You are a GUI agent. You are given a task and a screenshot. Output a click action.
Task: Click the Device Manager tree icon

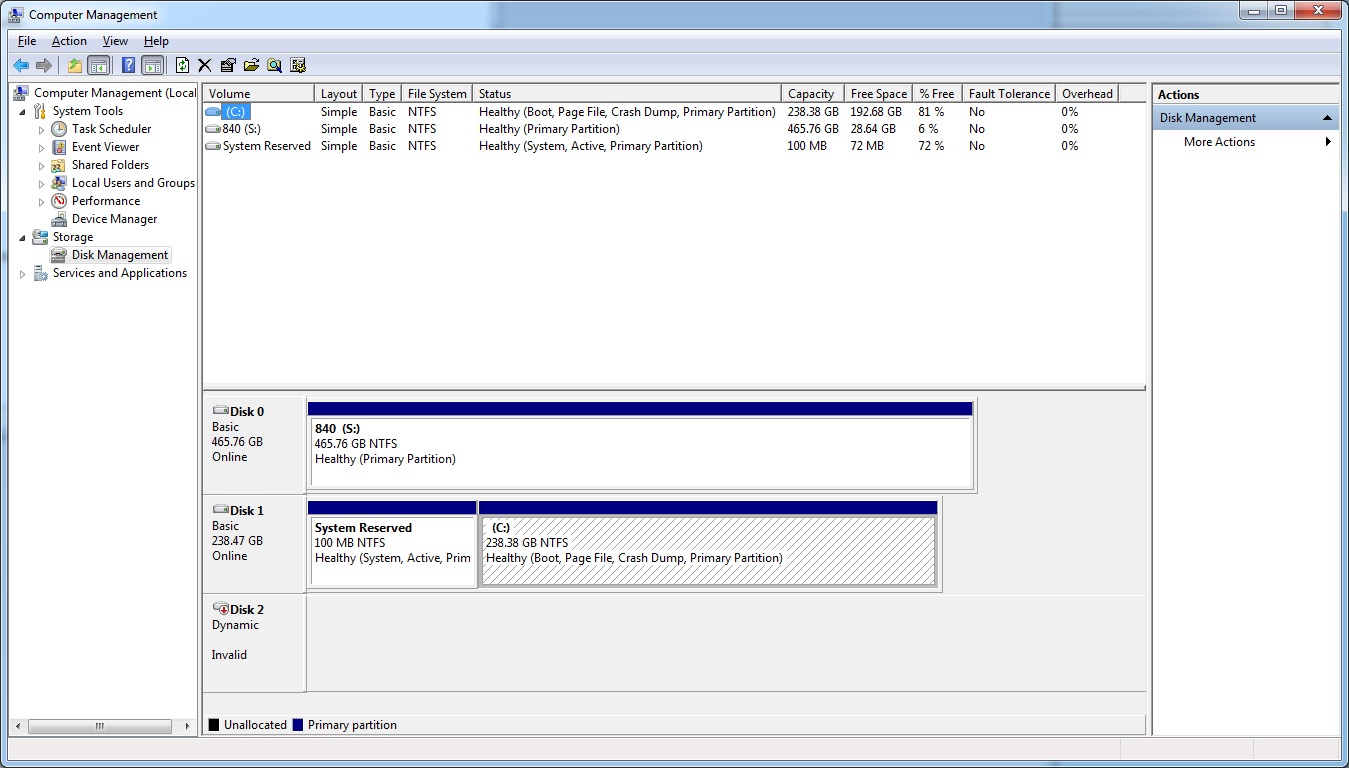click(59, 219)
